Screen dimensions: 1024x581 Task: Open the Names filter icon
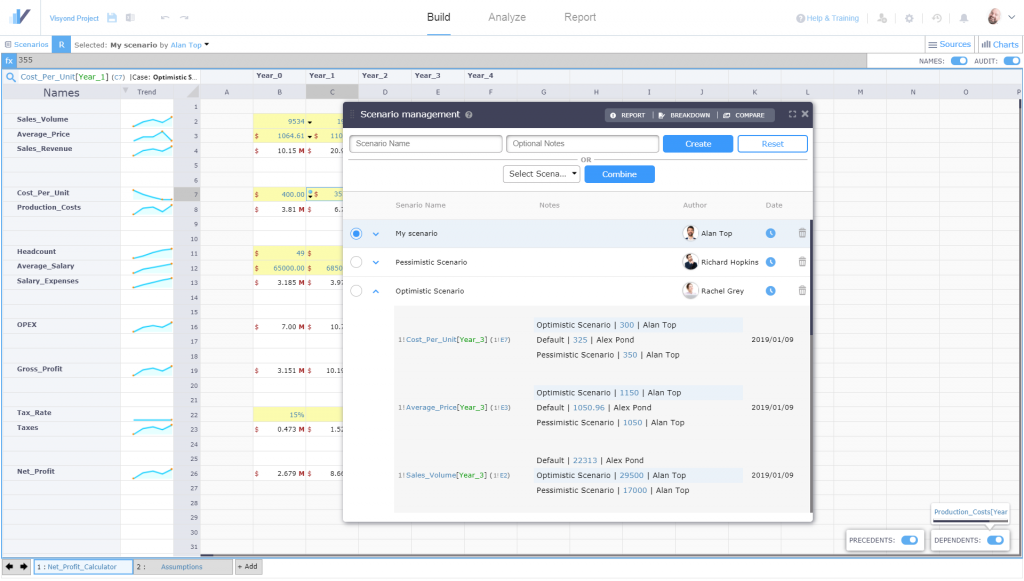click(x=125, y=91)
